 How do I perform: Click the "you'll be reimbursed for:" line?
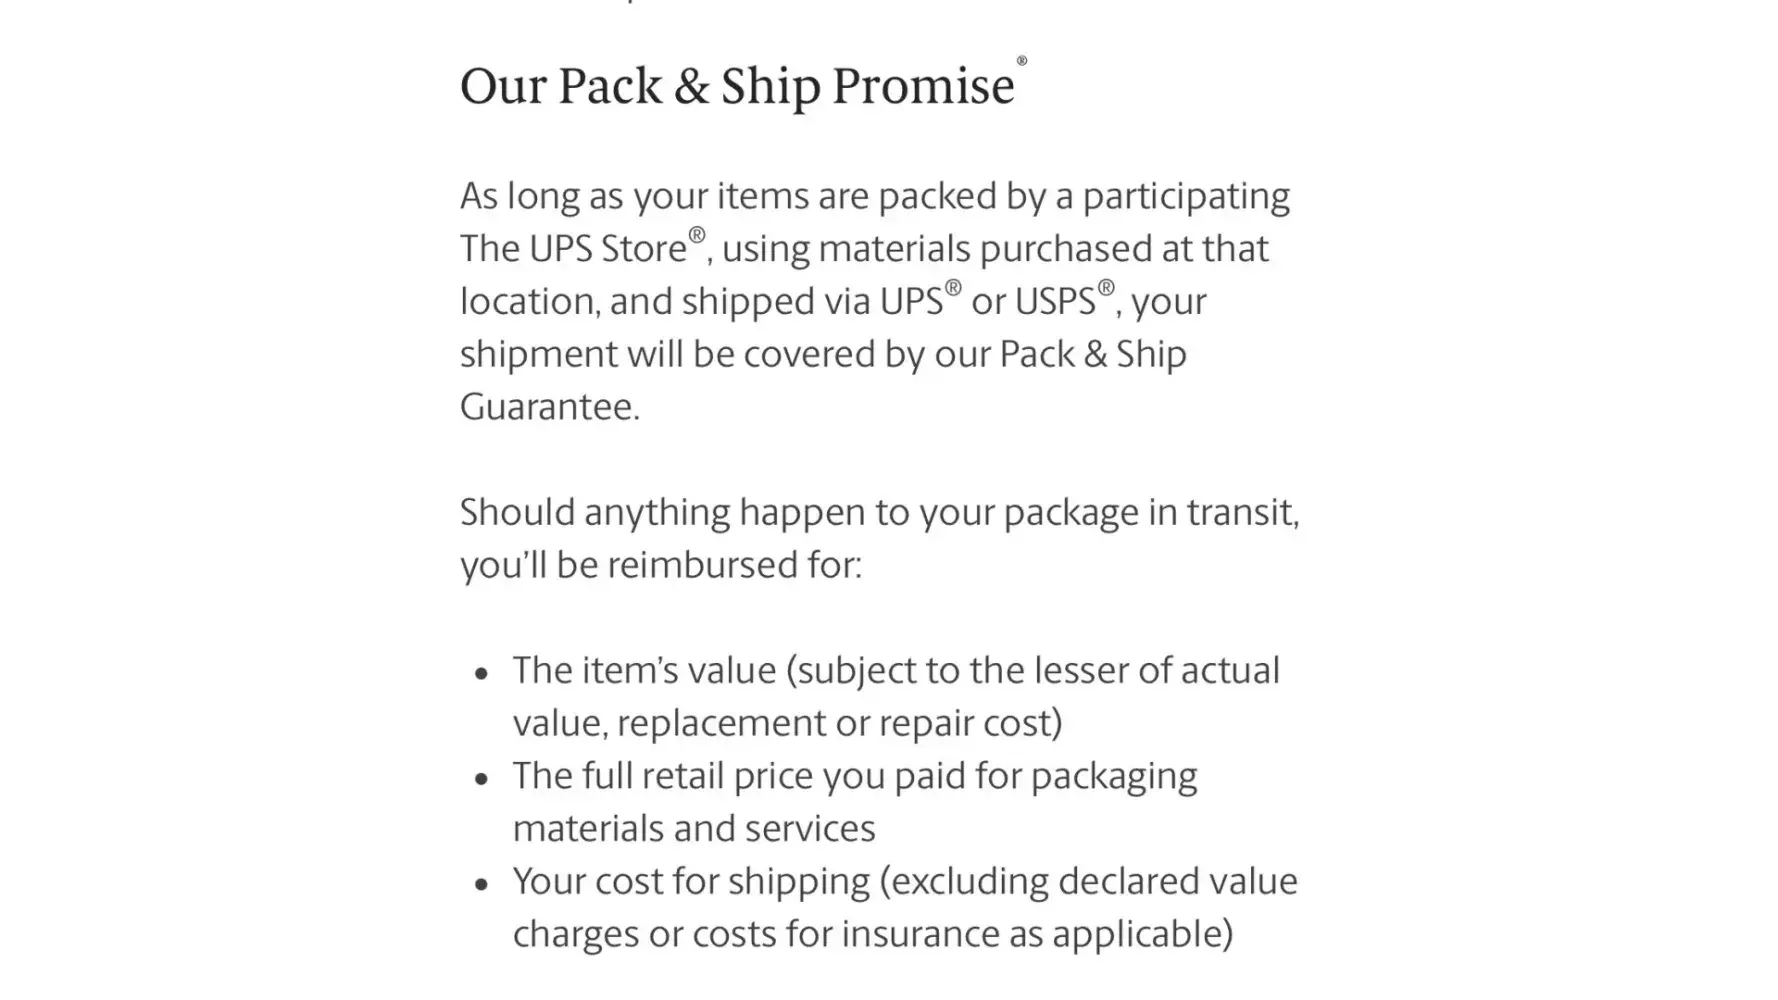coord(660,566)
